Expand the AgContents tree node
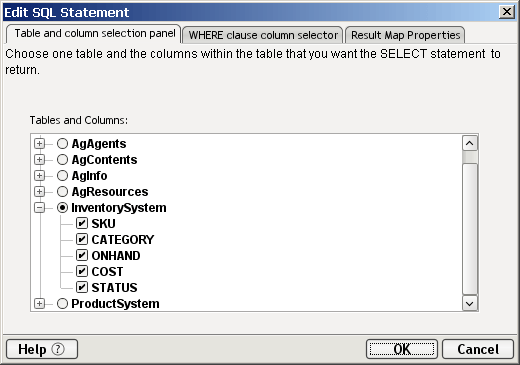520x365 pixels. pos(39,160)
